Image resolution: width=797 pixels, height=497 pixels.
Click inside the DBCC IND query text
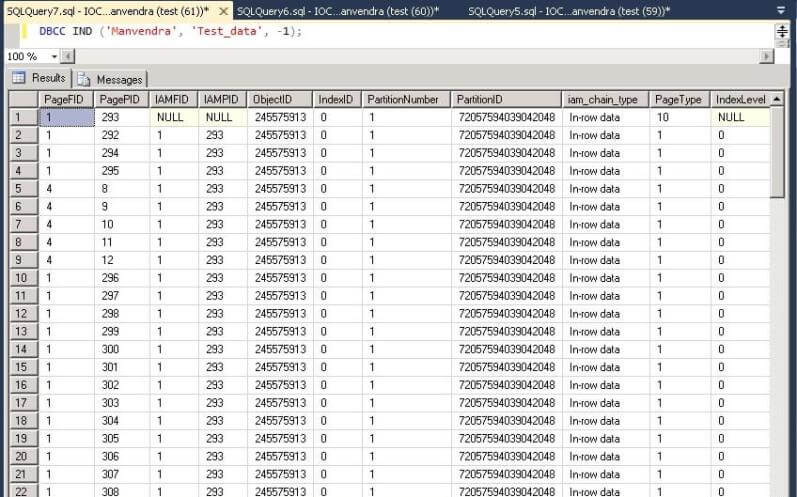(x=170, y=31)
